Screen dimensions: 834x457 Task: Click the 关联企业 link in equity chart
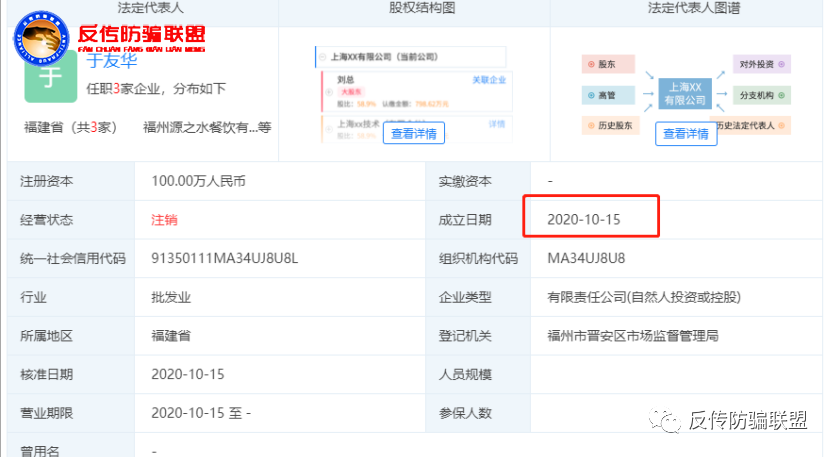coord(489,80)
